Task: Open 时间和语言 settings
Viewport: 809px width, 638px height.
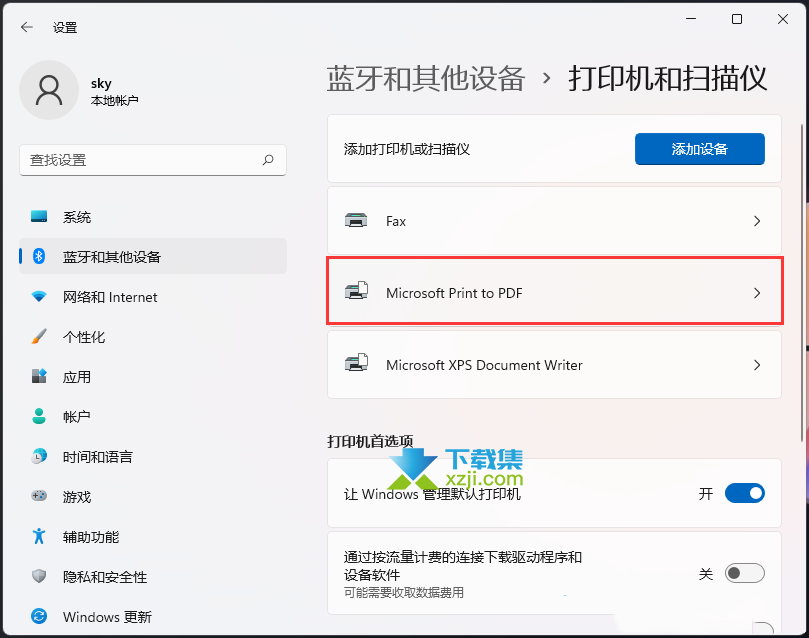Action: point(153,456)
